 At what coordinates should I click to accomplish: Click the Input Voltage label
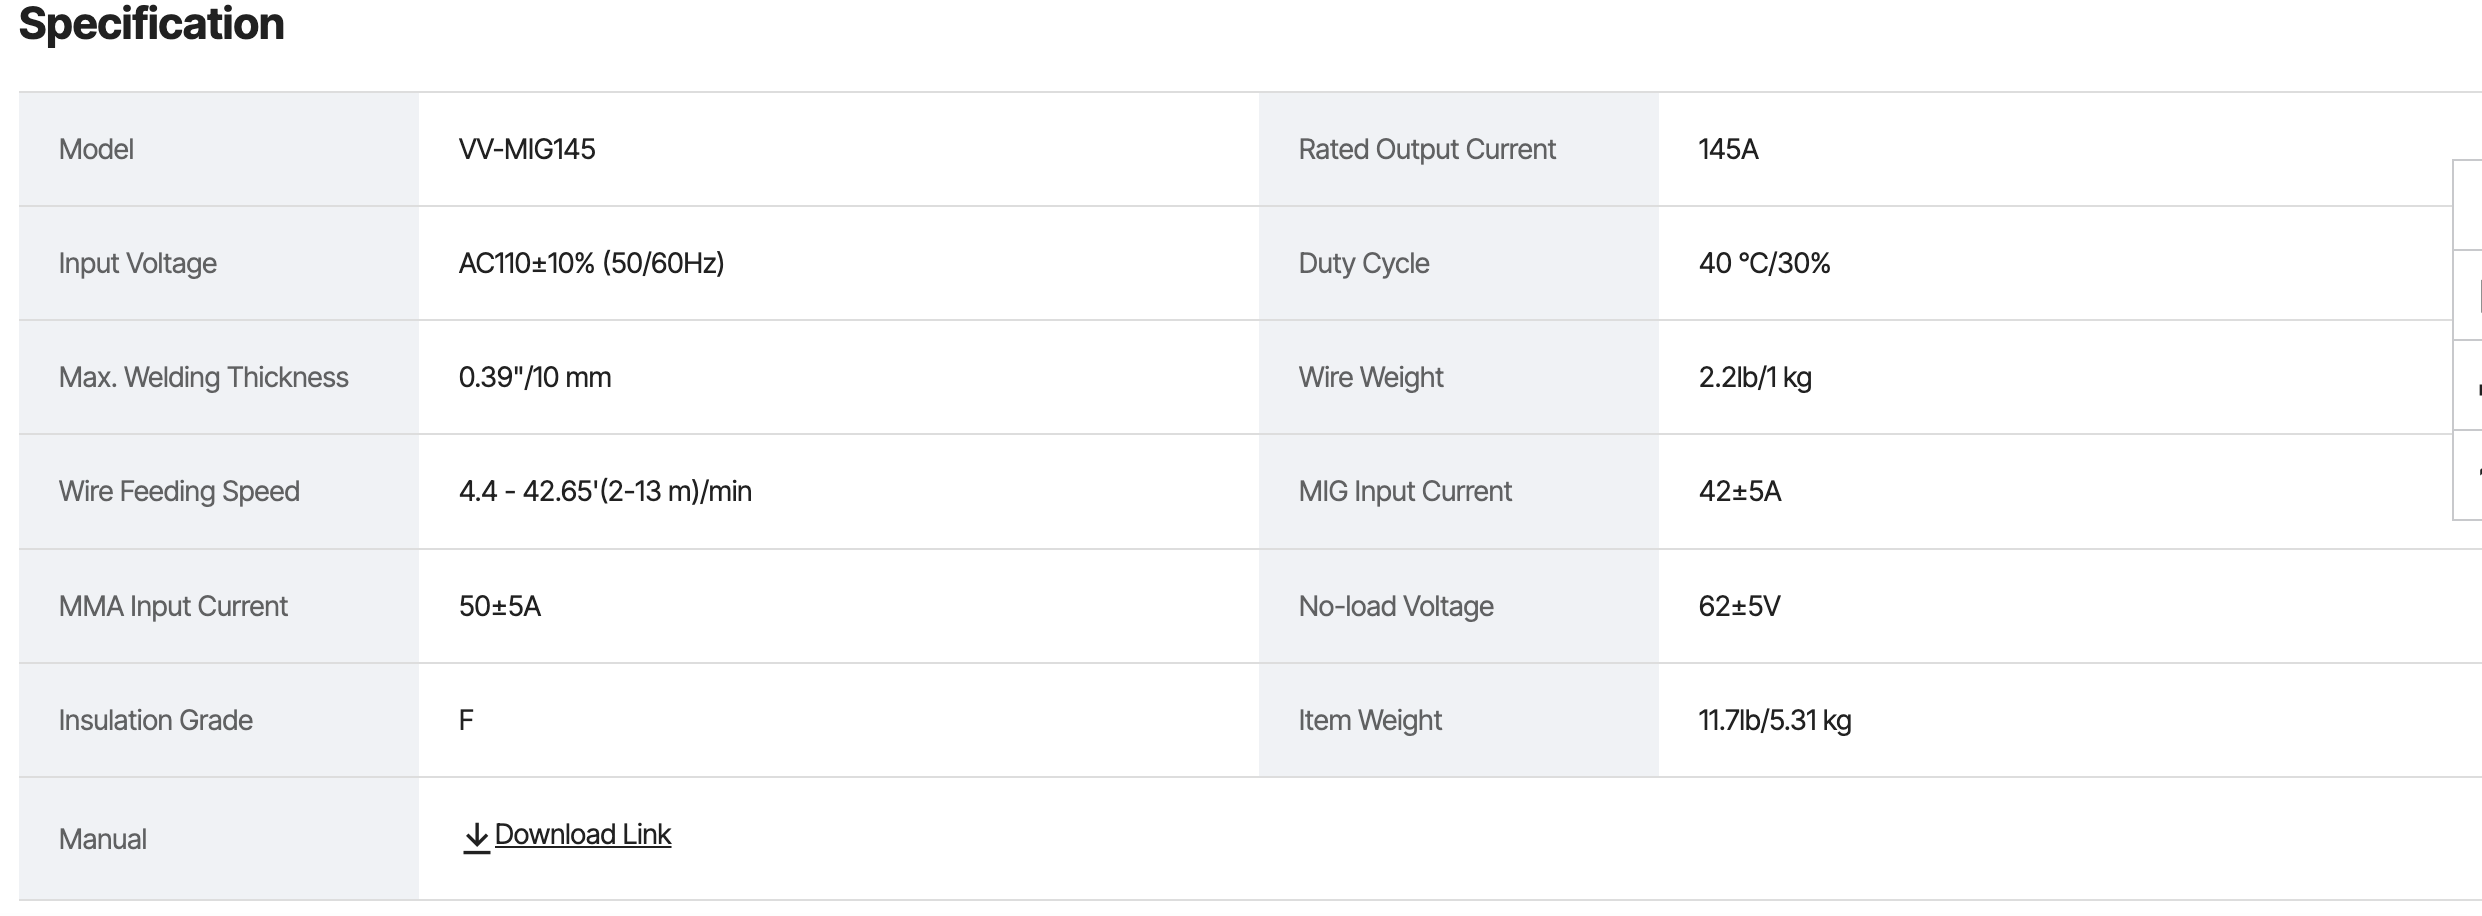[138, 263]
